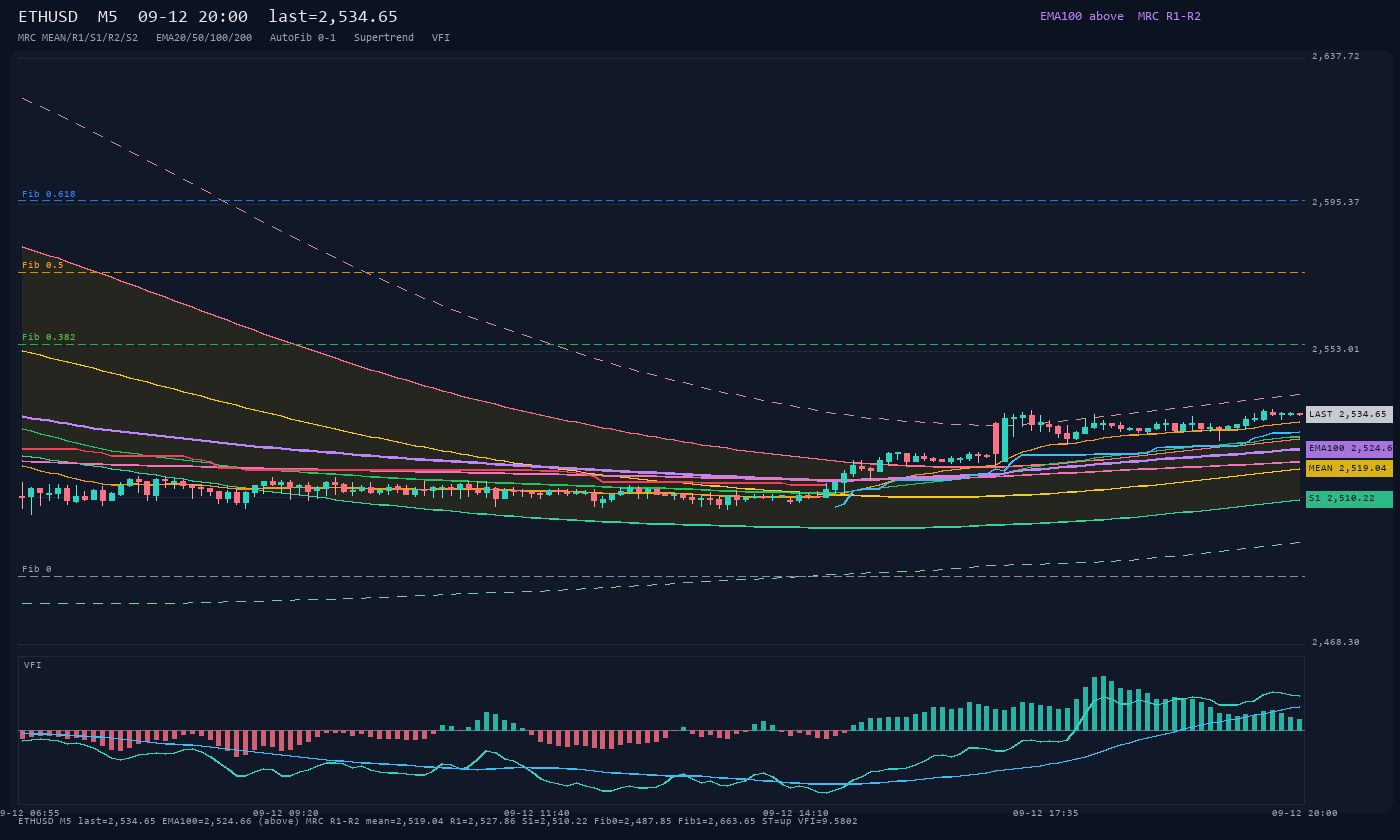
Task: Click the "AutoFib 0-1" indicator label
Action: (x=303, y=38)
